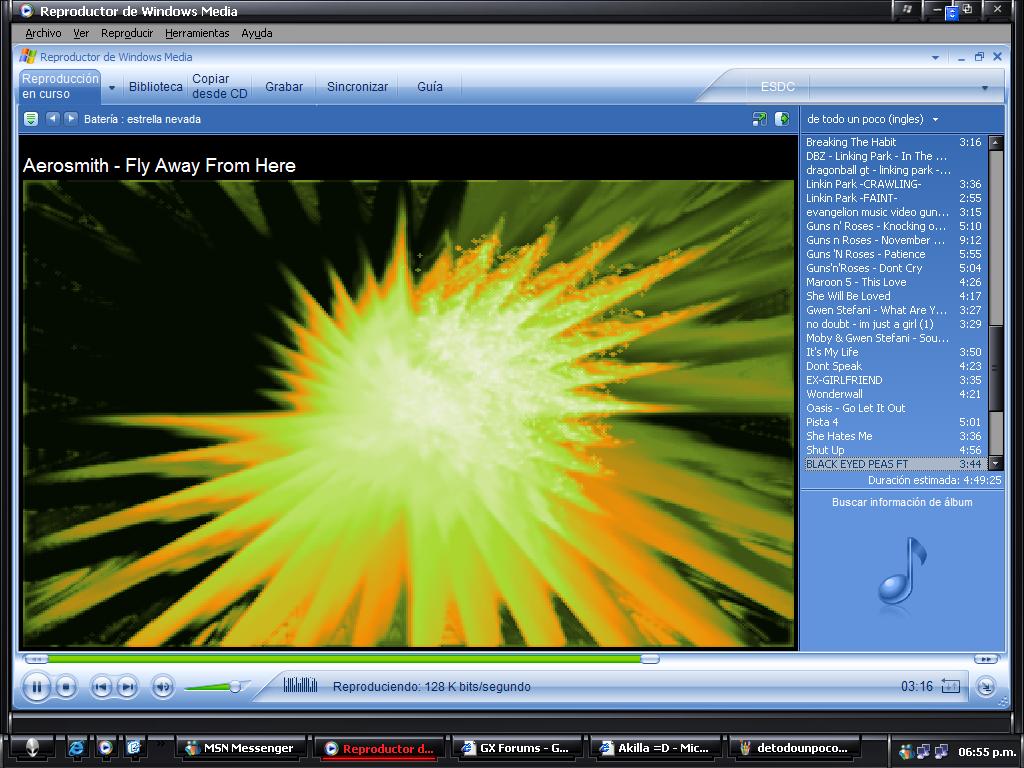The height and width of the screenshot is (768, 1024).
Task: Select 'It's My Life' track
Action: click(893, 352)
